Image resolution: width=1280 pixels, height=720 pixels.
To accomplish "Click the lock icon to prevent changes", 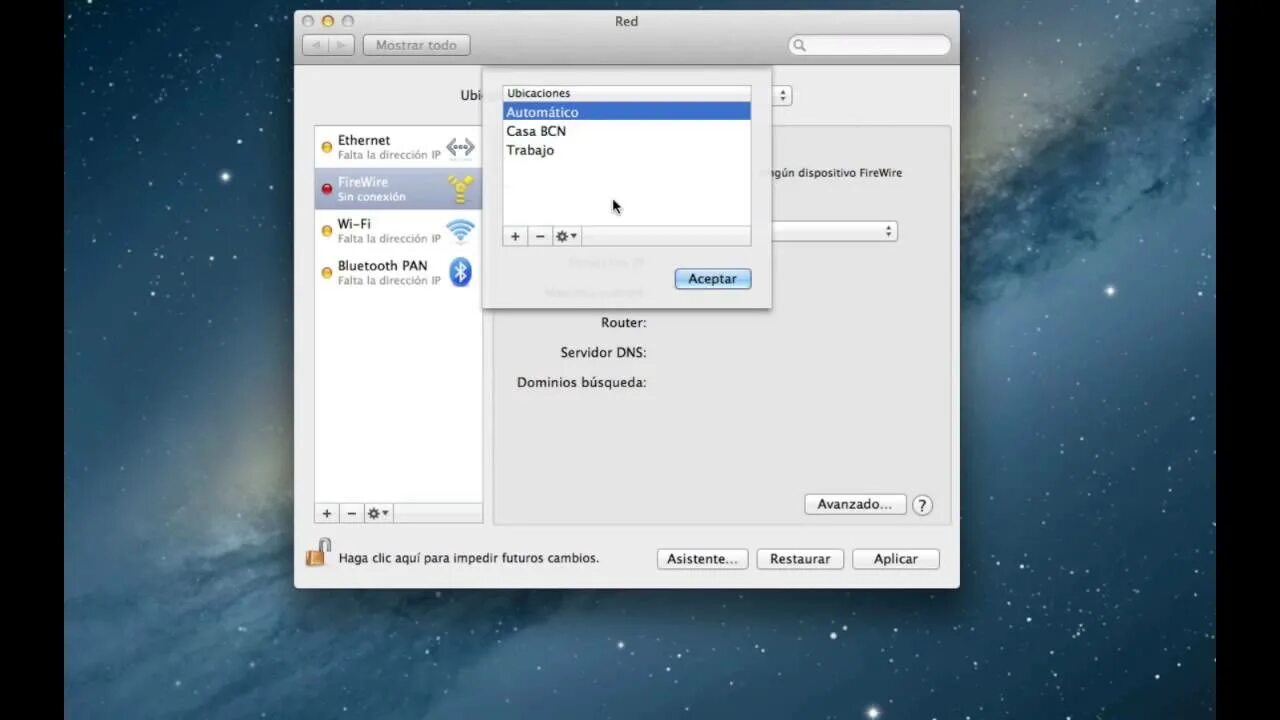I will [x=318, y=552].
